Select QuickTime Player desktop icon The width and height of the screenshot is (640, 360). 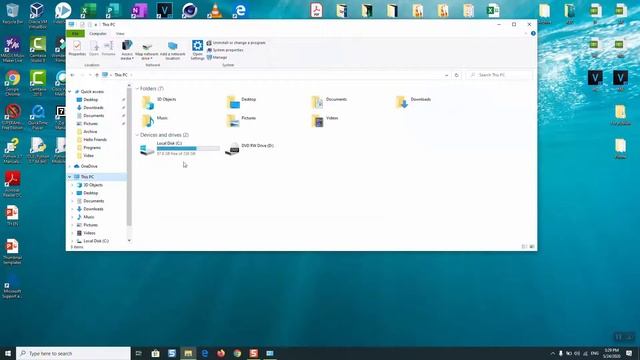(x=38, y=117)
